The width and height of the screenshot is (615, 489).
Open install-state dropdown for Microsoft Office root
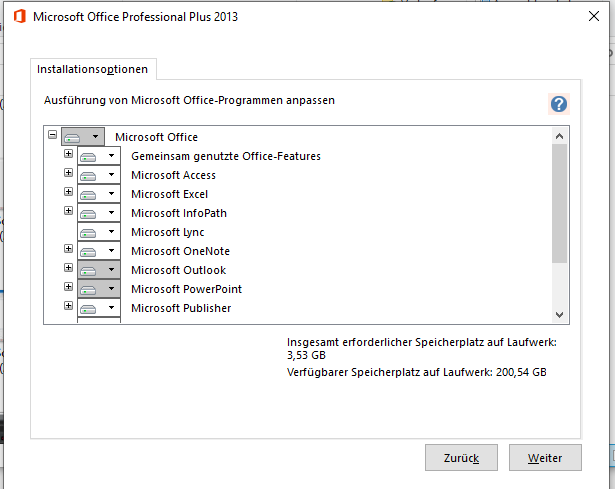[x=83, y=137]
